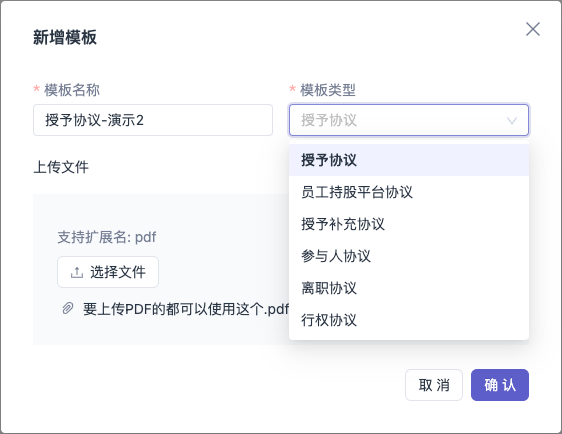
Task: Select the 参与人协议 option
Action: coord(409,256)
